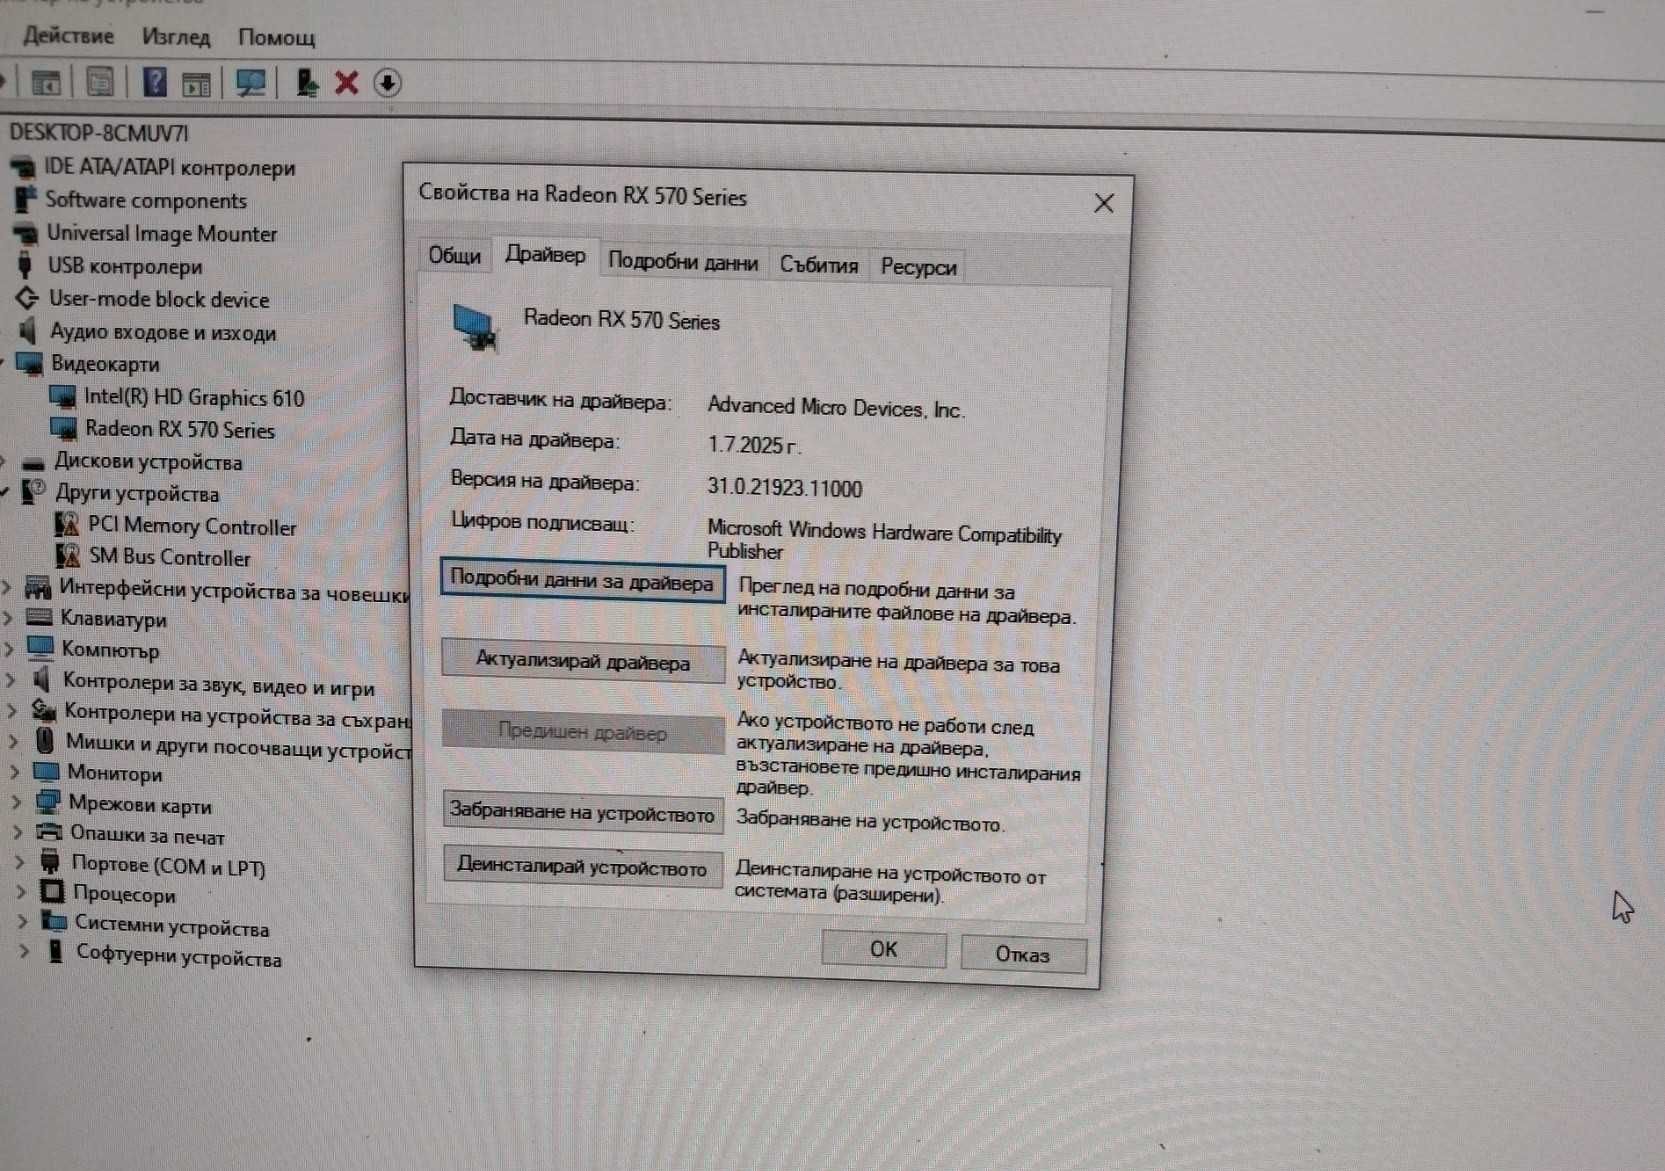
Task: Click the action pane toolbar icon
Action: coord(197,84)
